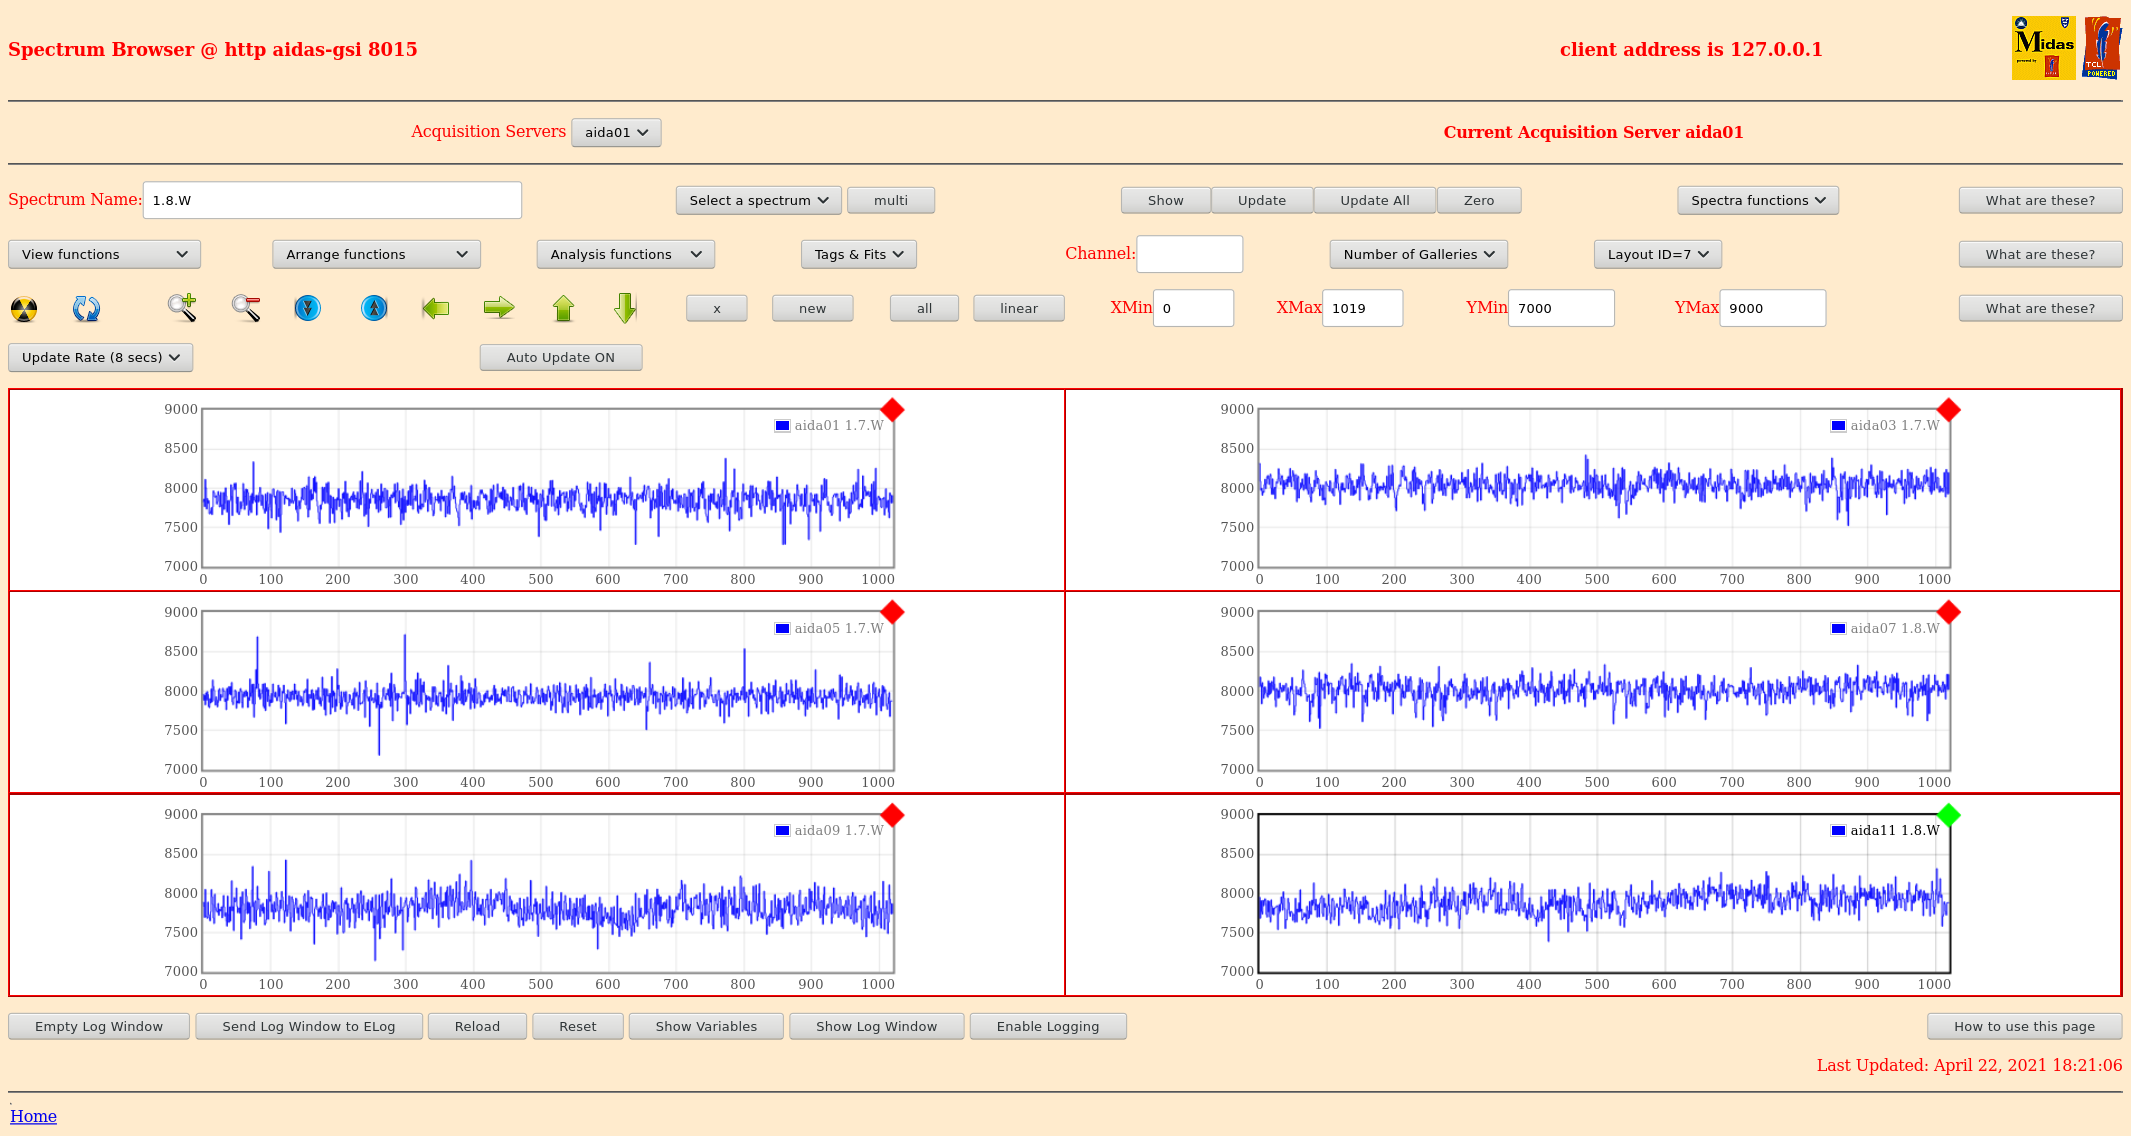Click the blue double up-arrow icon

click(x=374, y=308)
